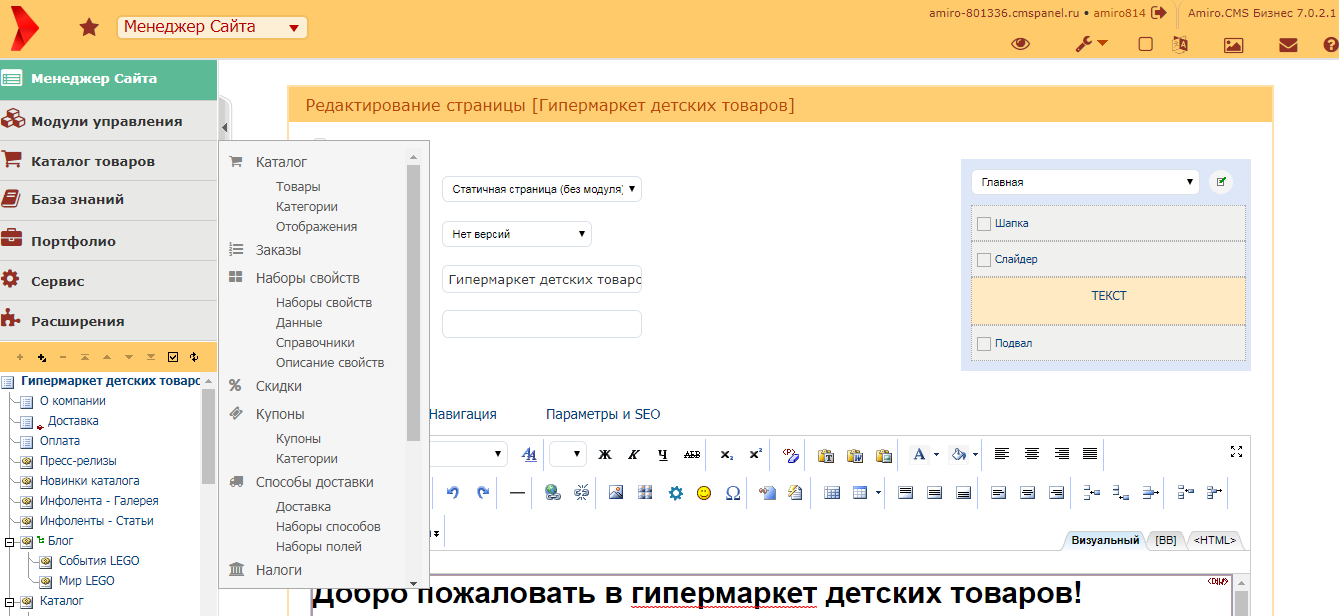Click the envelope mail icon
Image resolution: width=1339 pixels, height=616 pixels.
pos(1289,44)
